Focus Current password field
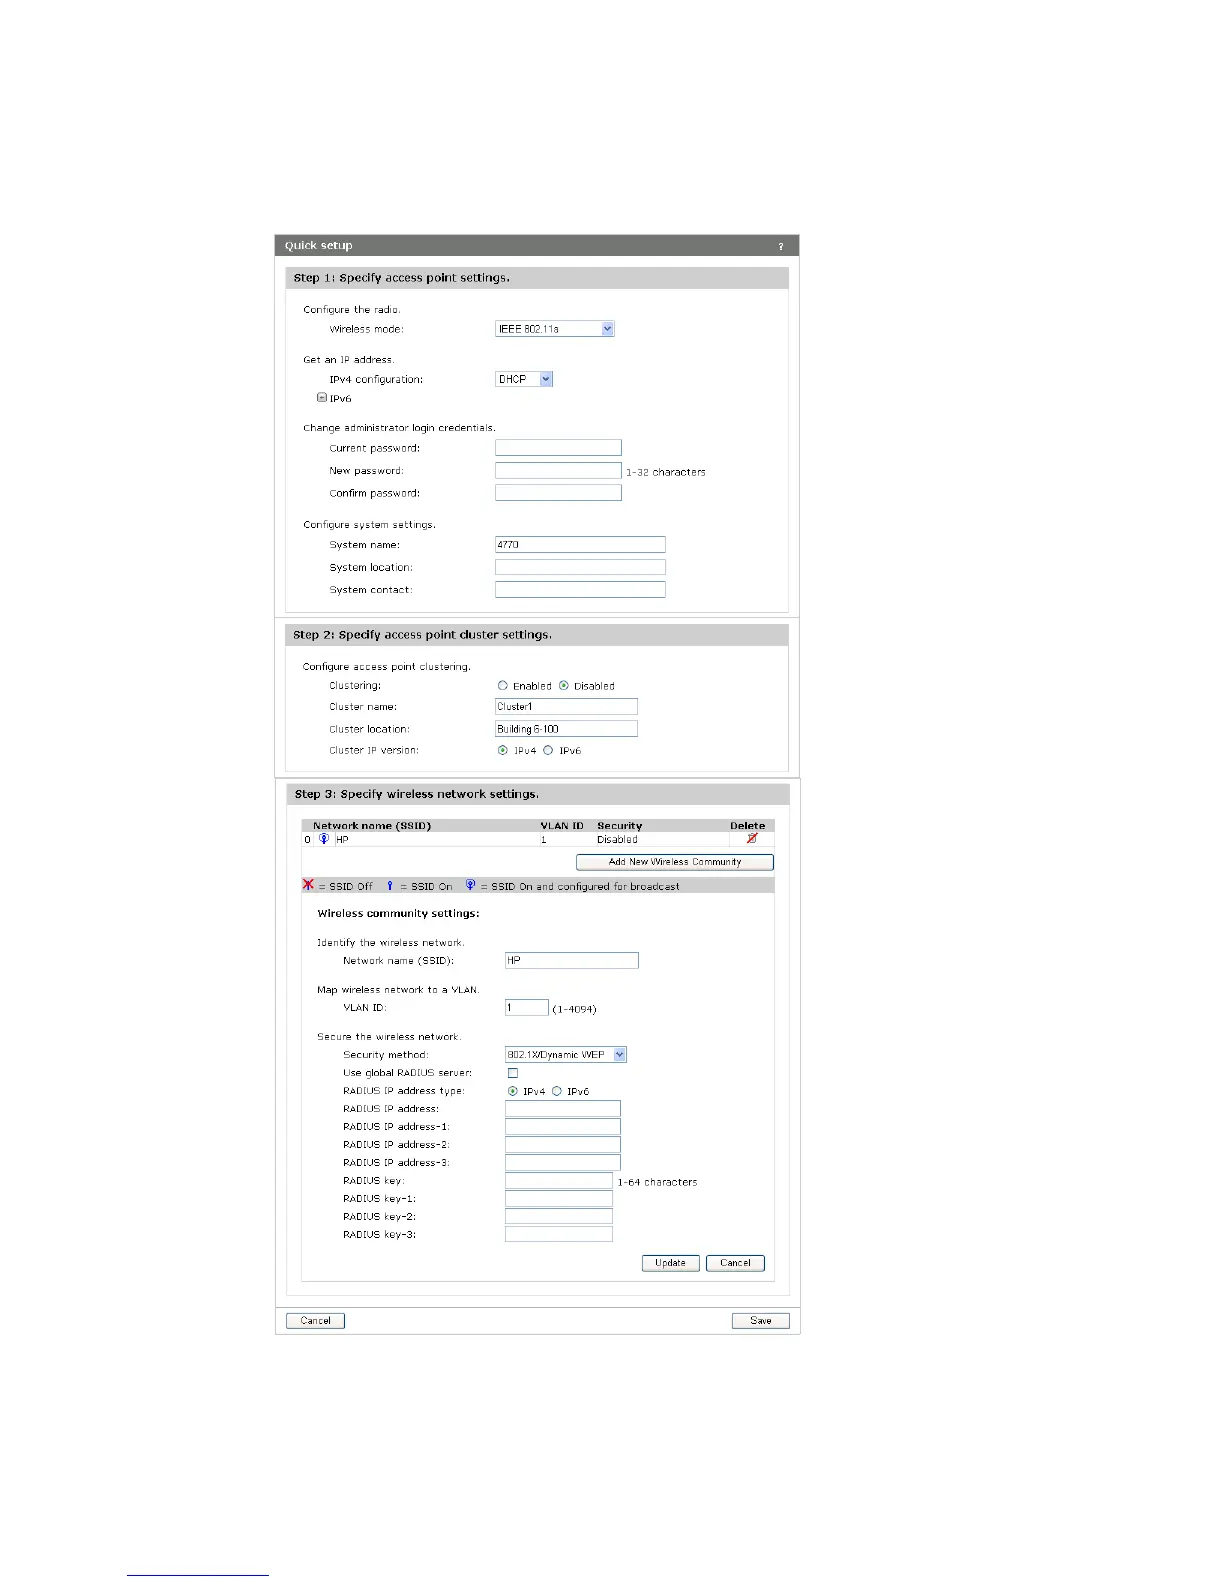The height and width of the screenshot is (1584, 1224). pos(558,448)
